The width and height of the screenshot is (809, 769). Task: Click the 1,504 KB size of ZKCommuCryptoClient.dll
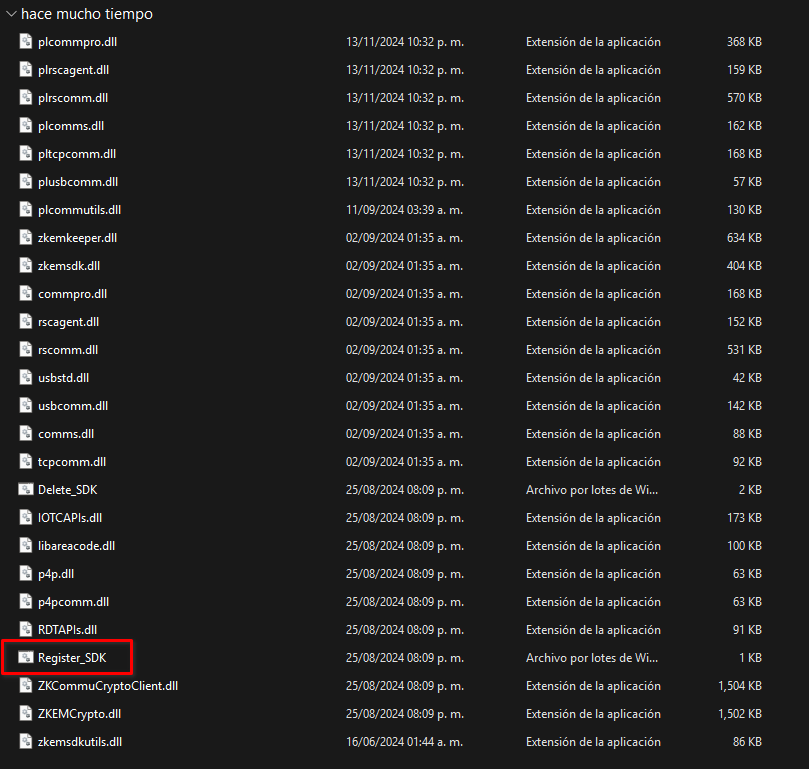pyautogui.click(x=739, y=686)
